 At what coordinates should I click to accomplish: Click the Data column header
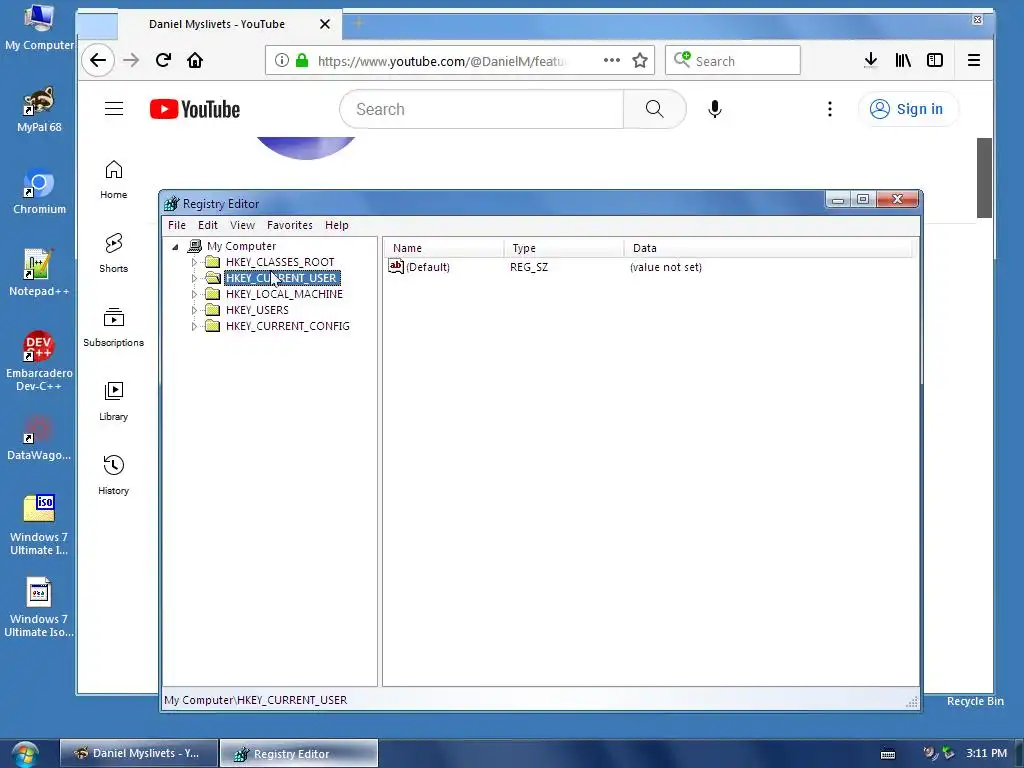pyautogui.click(x=768, y=248)
